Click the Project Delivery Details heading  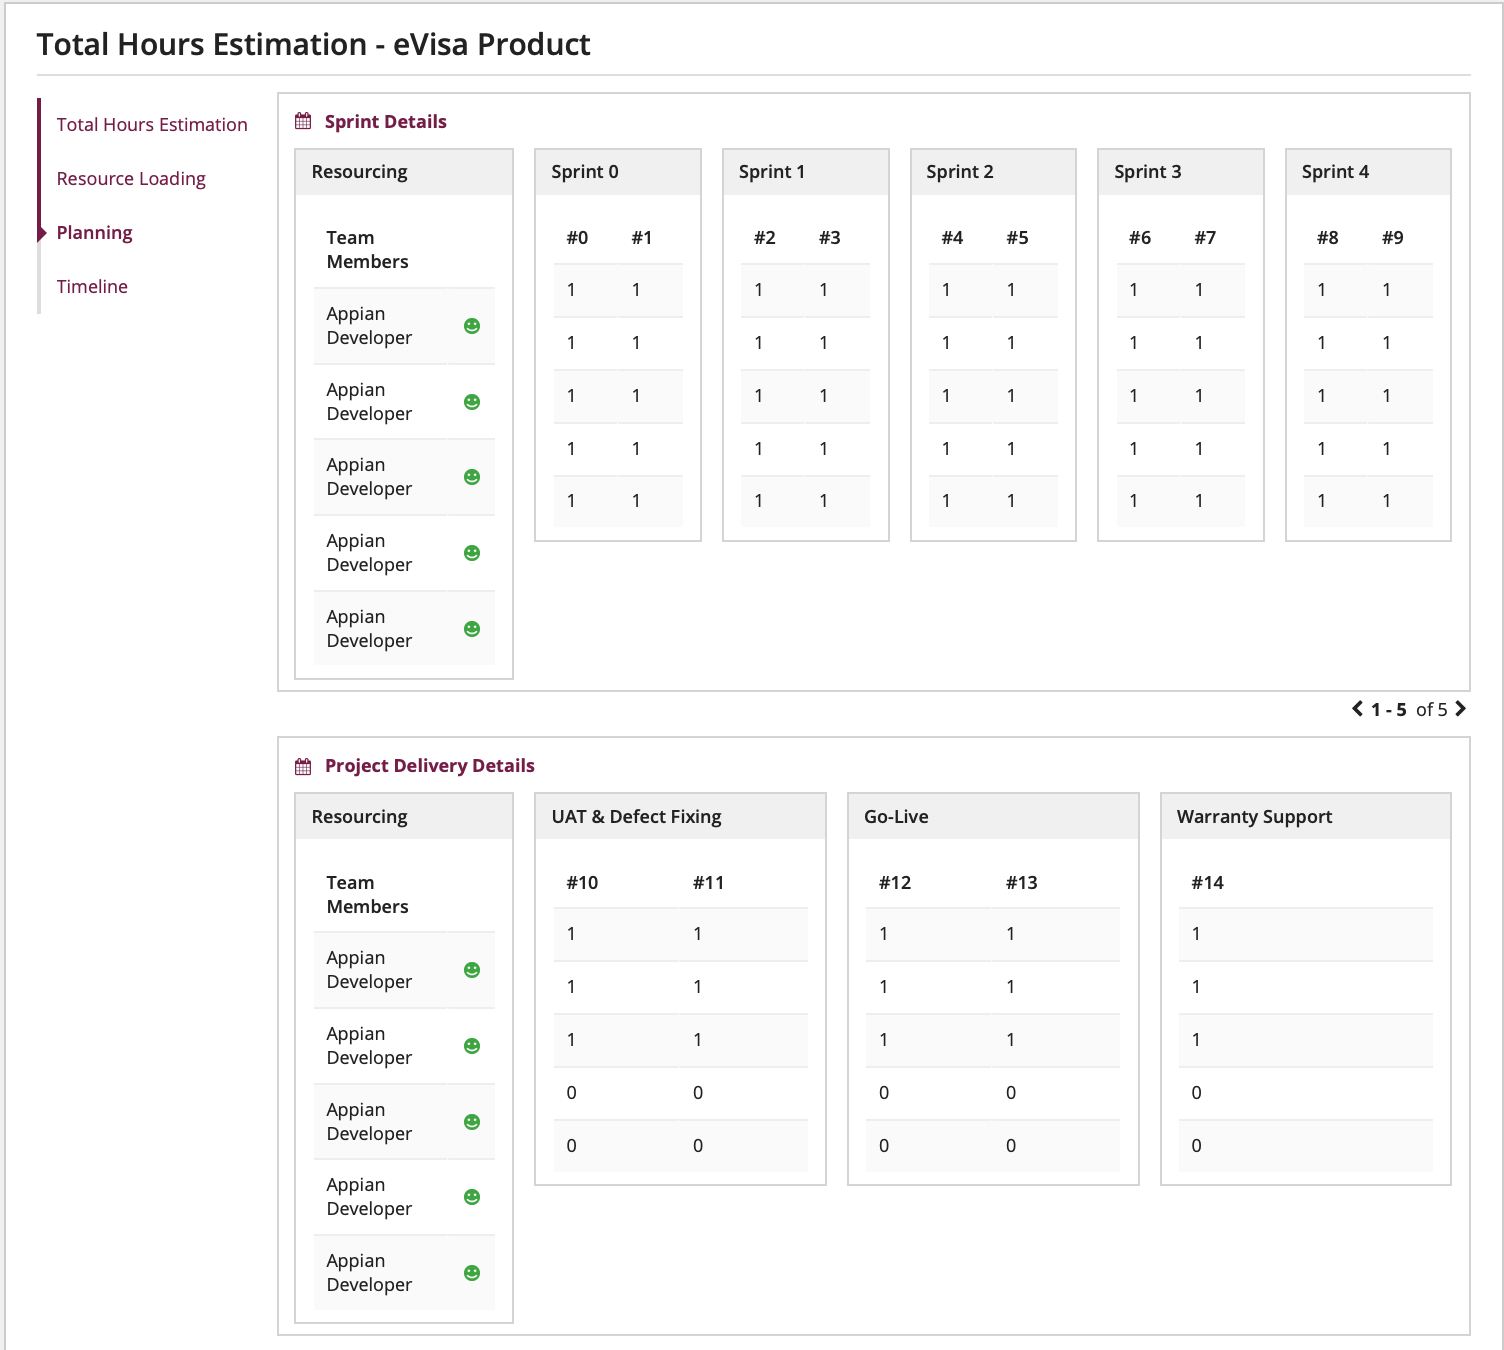click(x=429, y=766)
